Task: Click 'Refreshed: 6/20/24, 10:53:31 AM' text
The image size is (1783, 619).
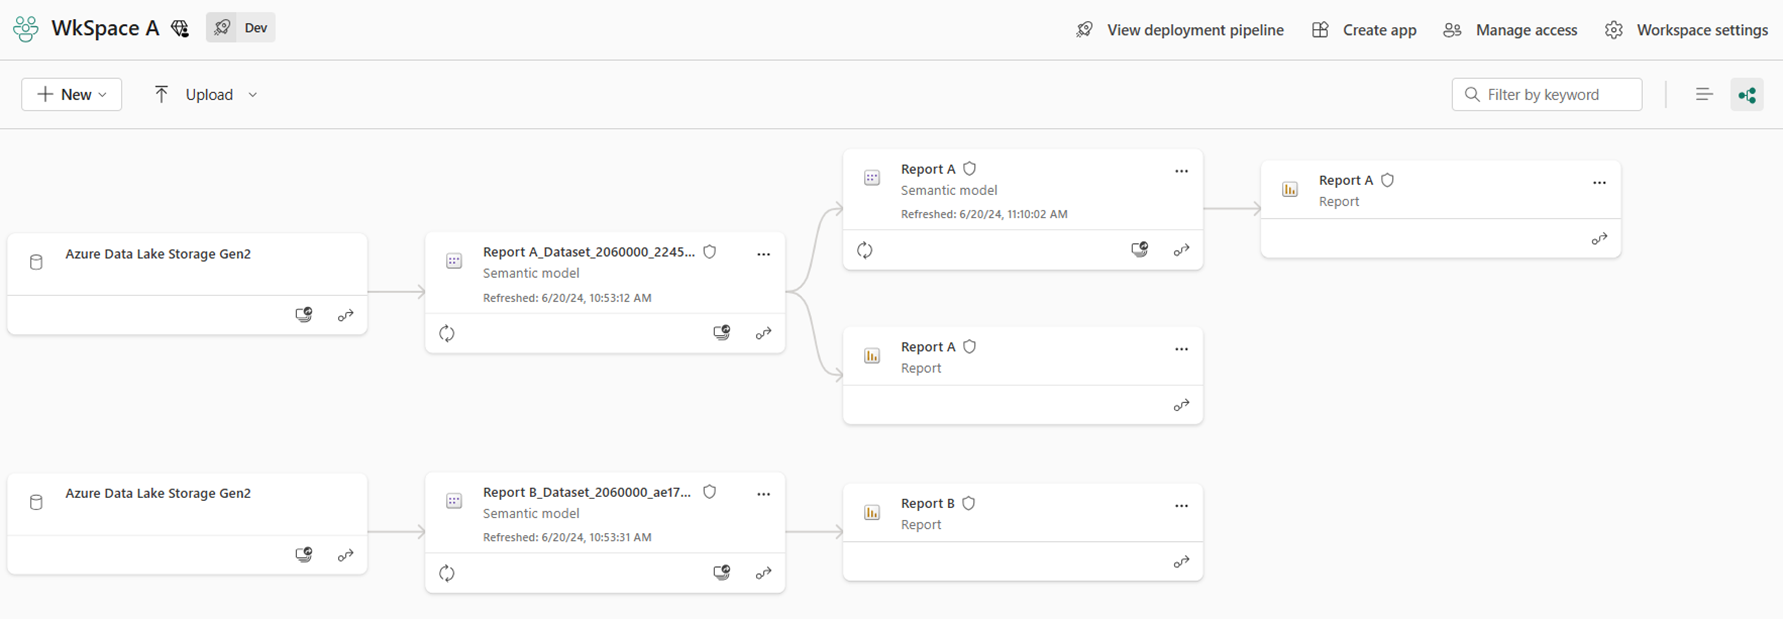Action: pyautogui.click(x=567, y=537)
